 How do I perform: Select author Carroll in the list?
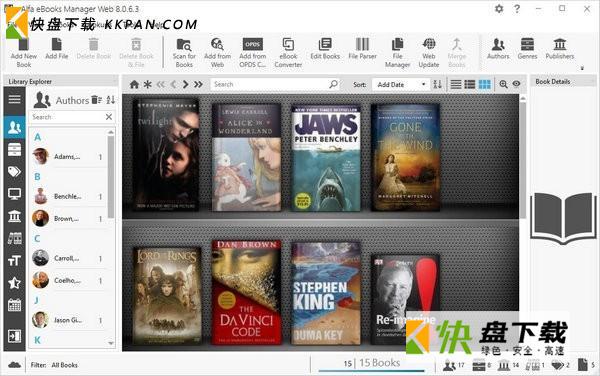point(68,258)
